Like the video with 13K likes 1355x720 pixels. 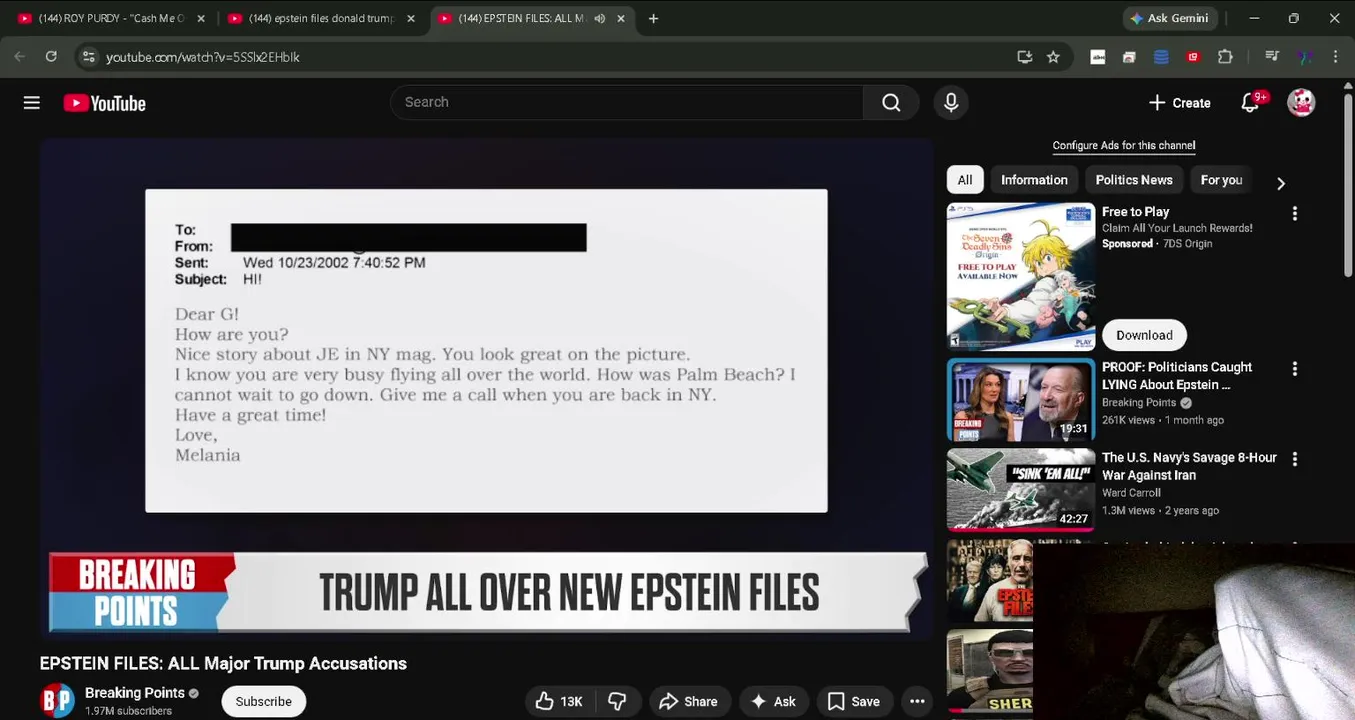click(558, 701)
